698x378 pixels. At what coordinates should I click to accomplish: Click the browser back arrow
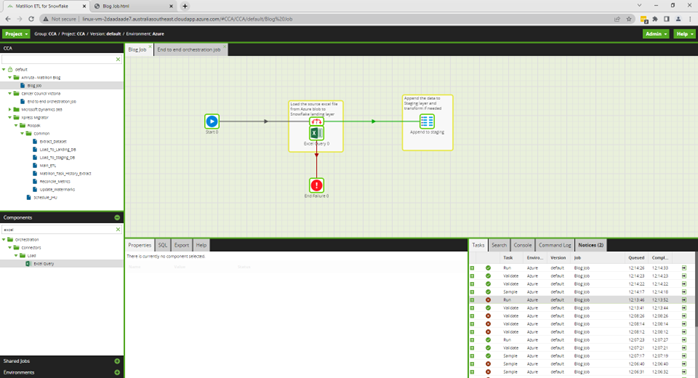click(x=8, y=19)
